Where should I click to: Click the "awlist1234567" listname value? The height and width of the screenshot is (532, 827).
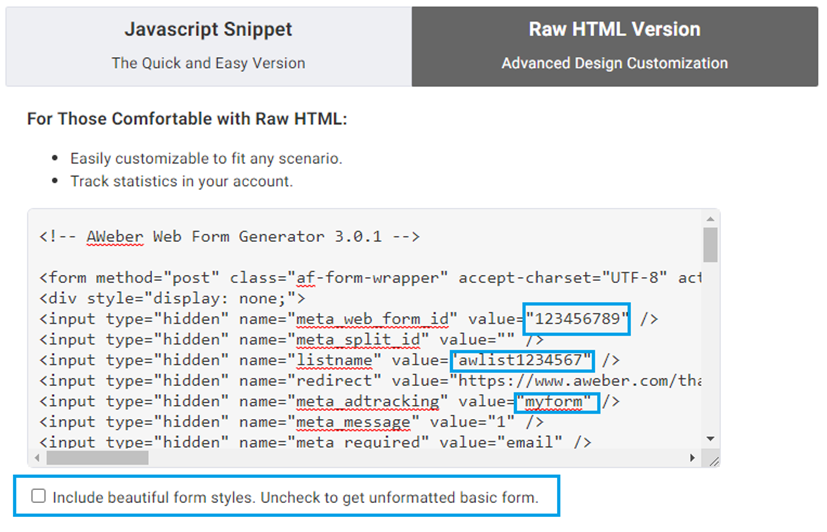(522, 360)
